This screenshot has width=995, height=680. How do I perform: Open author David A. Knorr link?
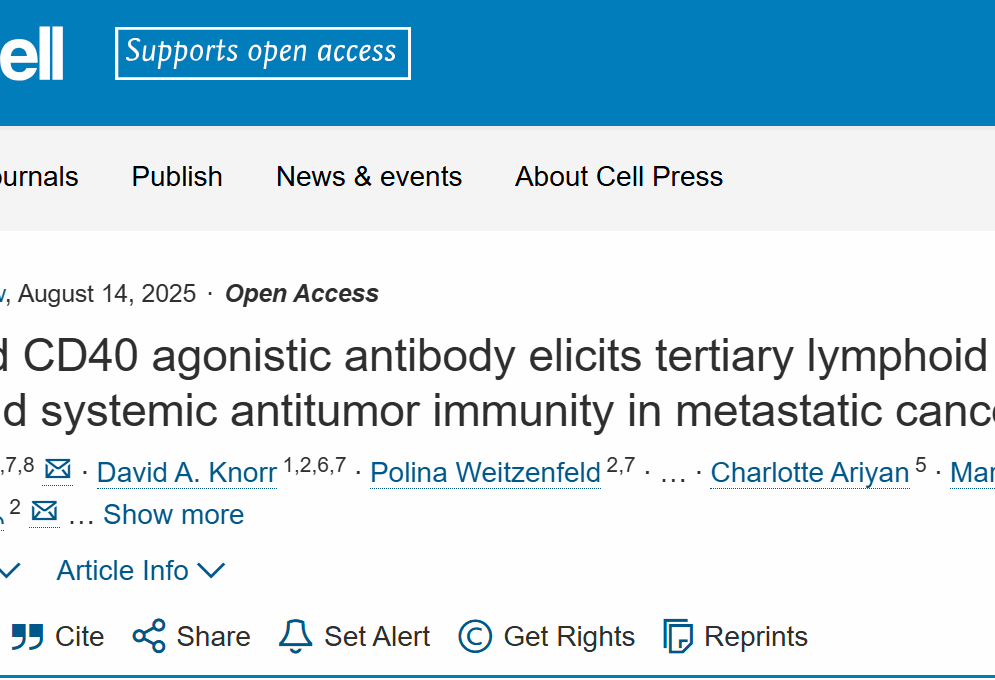coord(187,473)
